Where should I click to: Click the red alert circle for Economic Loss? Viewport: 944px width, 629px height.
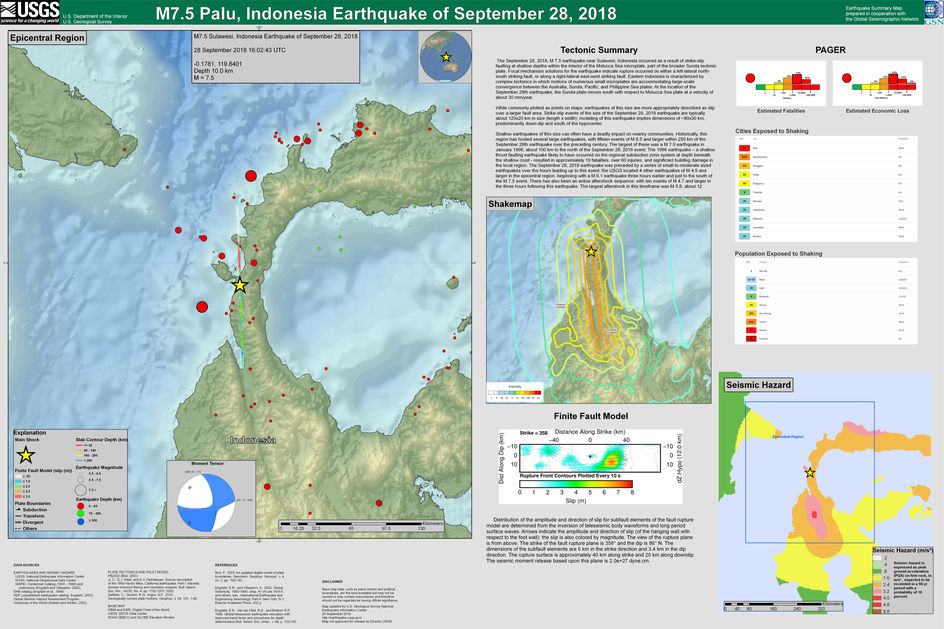tap(840, 82)
